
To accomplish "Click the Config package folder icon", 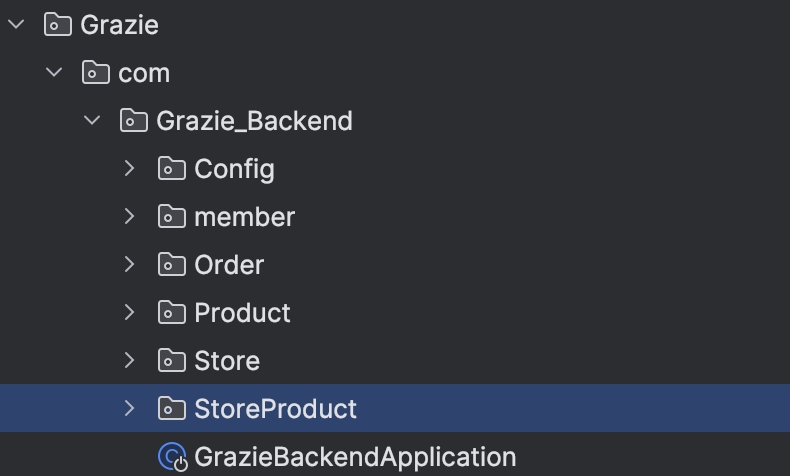I will [172, 168].
